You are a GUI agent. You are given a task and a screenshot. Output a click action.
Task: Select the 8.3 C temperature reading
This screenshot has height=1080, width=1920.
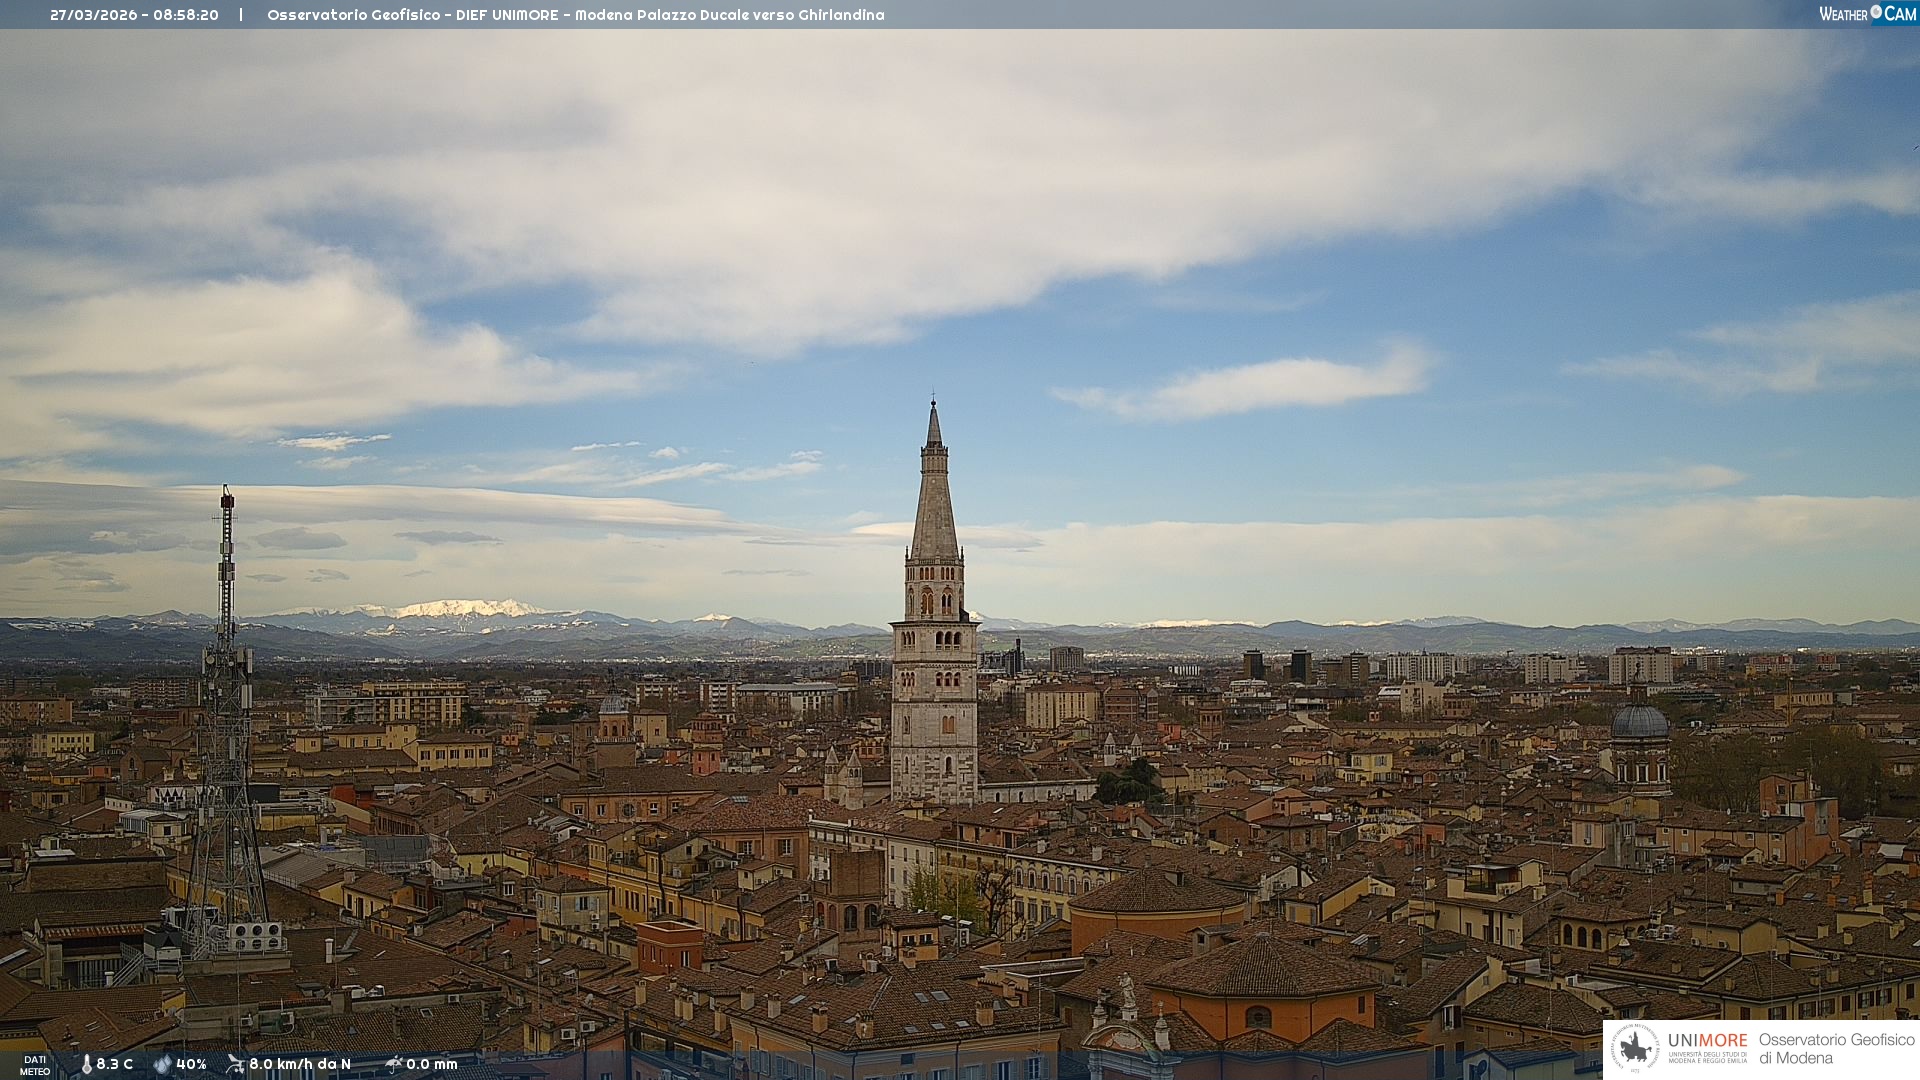pyautogui.click(x=115, y=1064)
